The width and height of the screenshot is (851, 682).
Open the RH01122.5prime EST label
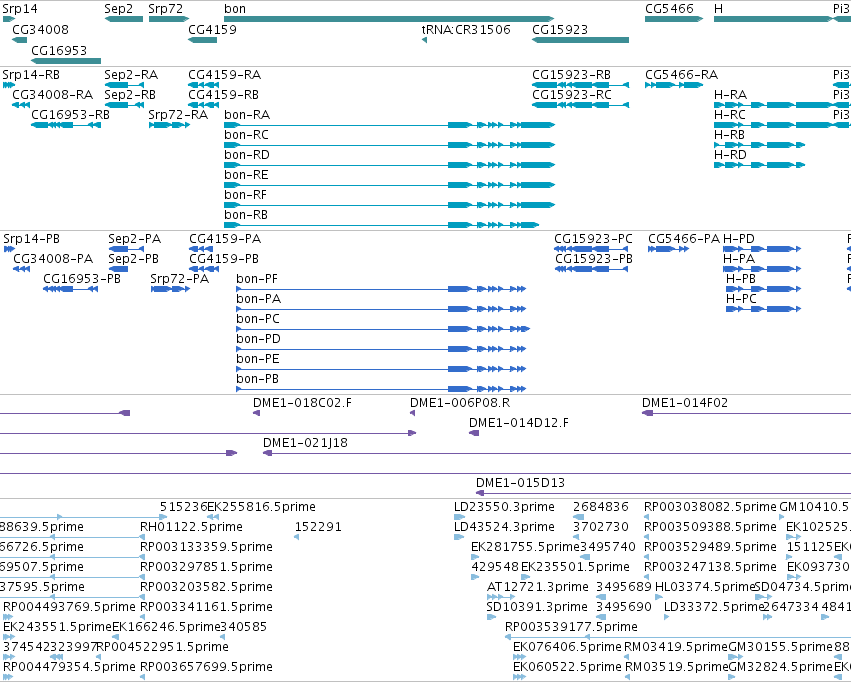coord(192,527)
